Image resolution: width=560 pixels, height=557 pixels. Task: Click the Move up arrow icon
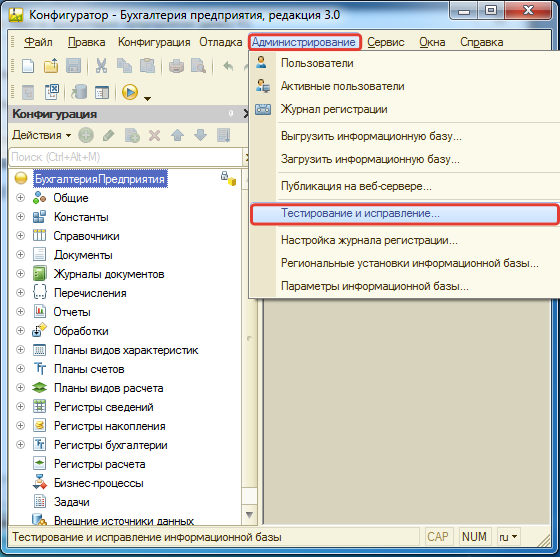click(x=177, y=135)
